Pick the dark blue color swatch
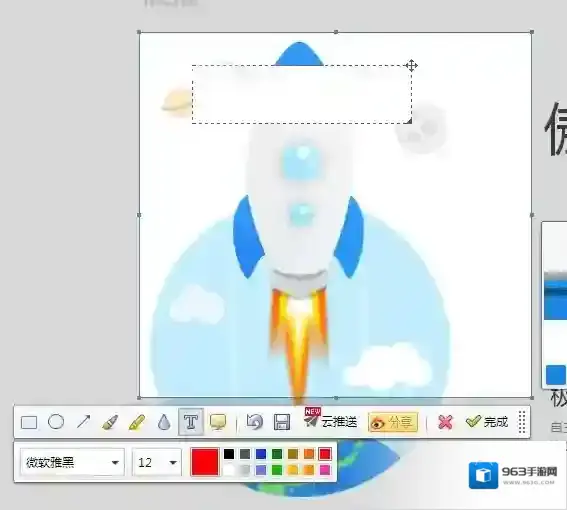This screenshot has width=567, height=510. [261, 454]
